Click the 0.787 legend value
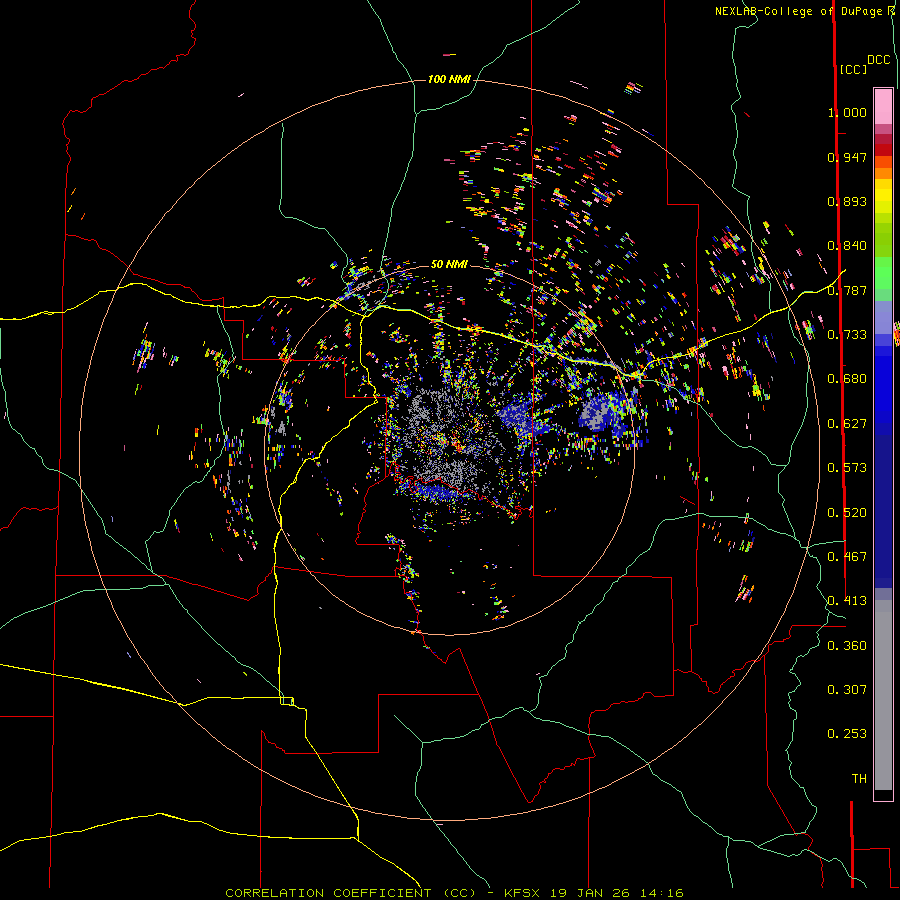The image size is (900, 900). (x=847, y=290)
